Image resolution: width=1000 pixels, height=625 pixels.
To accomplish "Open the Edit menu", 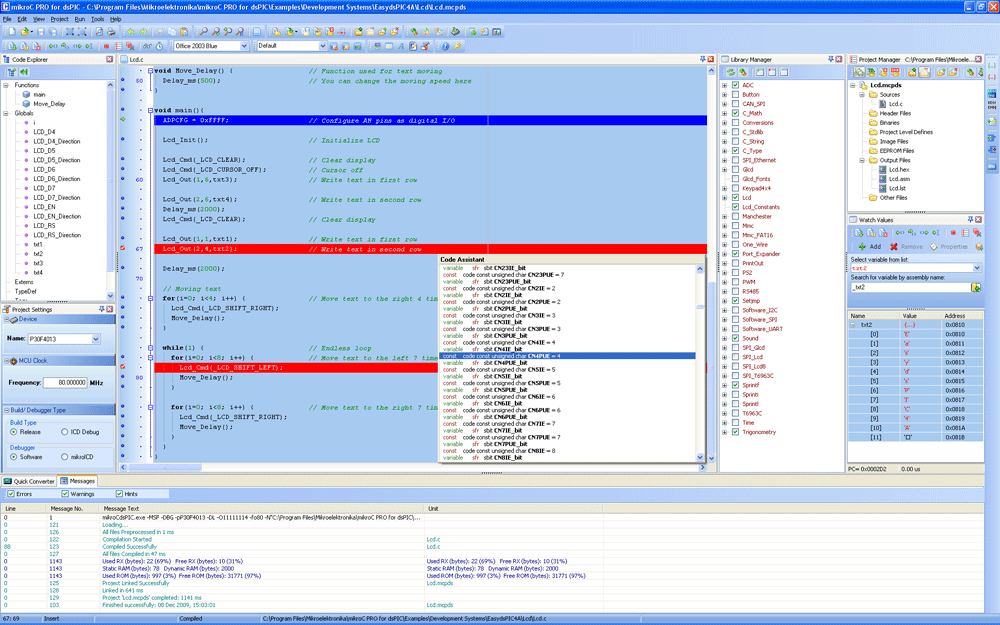I will click(x=22, y=19).
